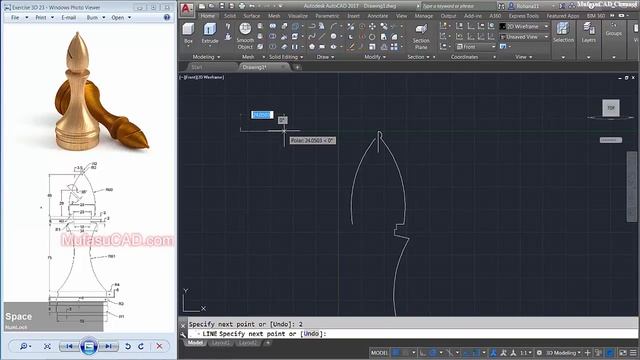Expand the Solid Editing panel
Screen dimensions: 640x360
point(286,57)
